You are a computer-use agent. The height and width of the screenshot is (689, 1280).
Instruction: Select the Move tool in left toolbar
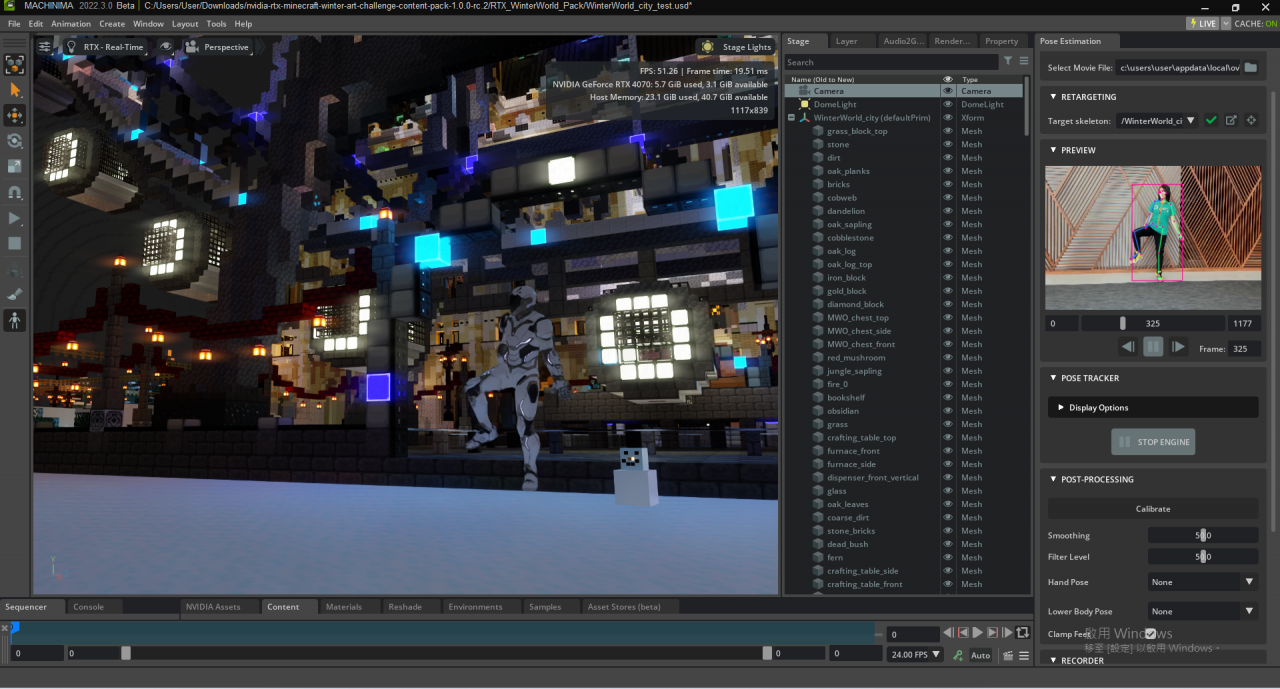coord(15,115)
